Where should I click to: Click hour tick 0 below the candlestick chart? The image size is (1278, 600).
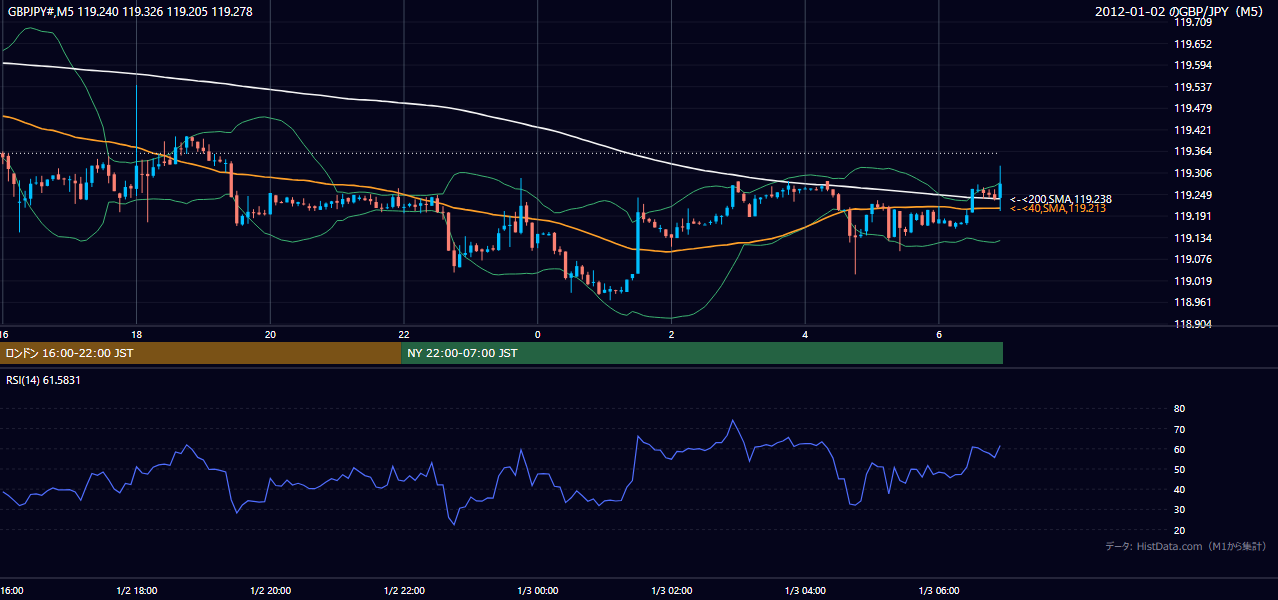coord(538,333)
